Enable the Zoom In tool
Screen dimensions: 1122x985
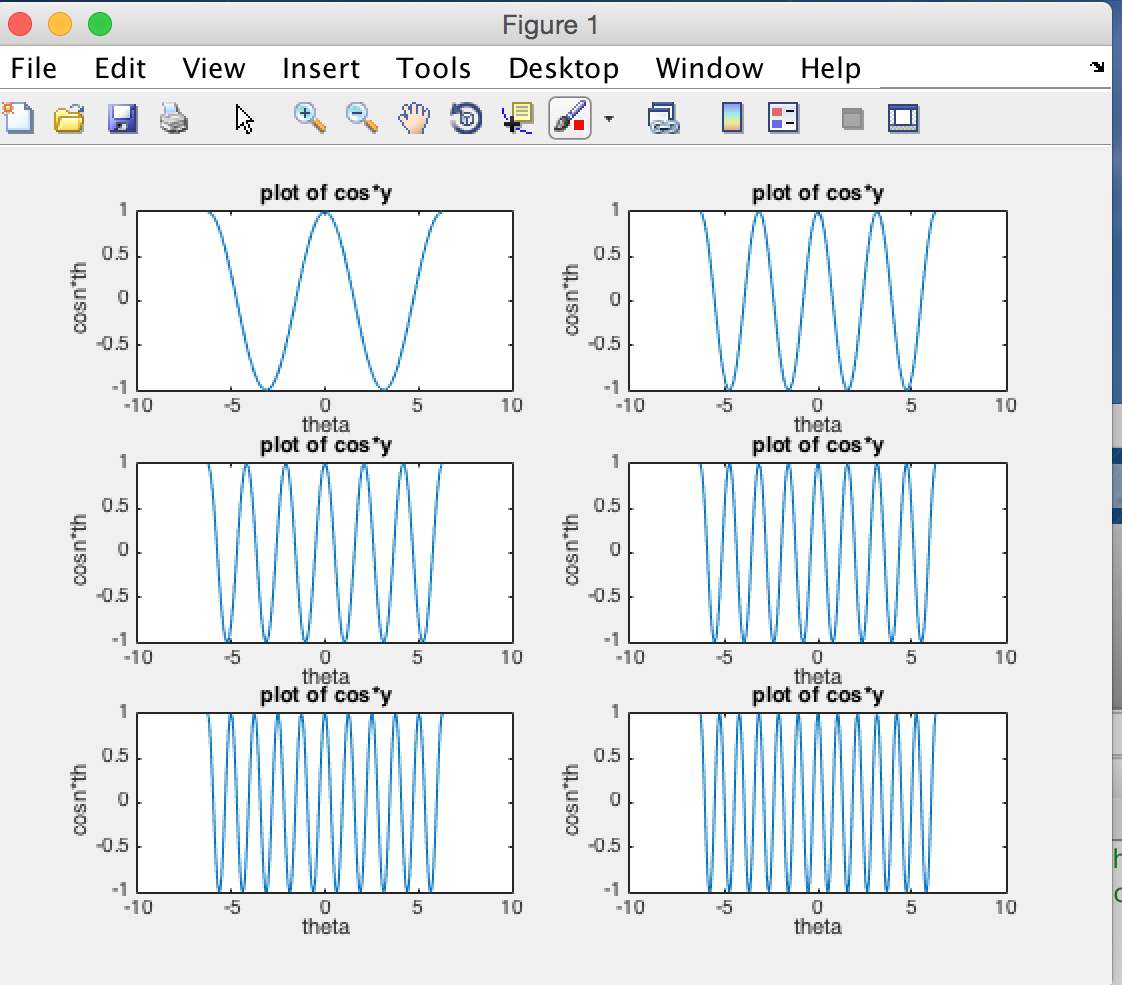click(x=310, y=119)
